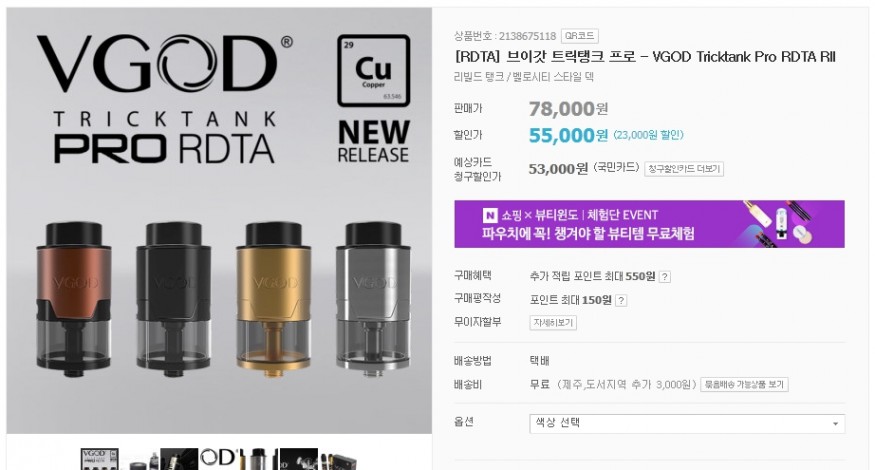Select the sixth dark smoke thumbnail
875x470 pixels.
(298, 459)
